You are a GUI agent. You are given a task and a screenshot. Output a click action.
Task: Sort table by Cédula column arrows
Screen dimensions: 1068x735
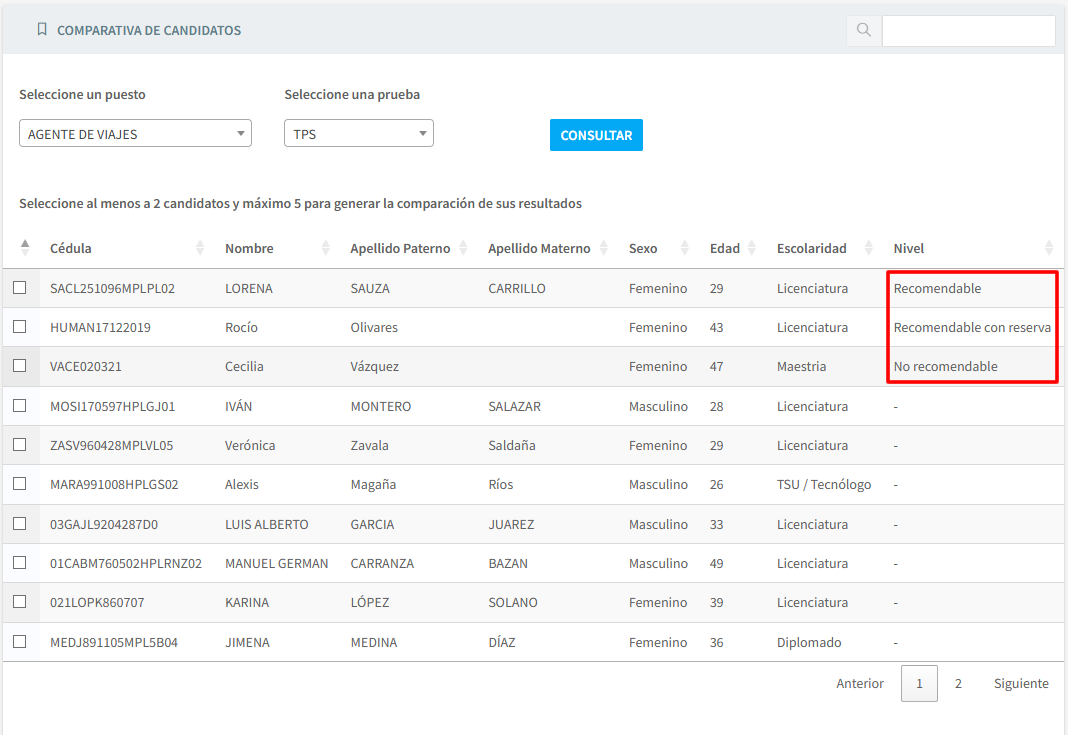pyautogui.click(x=200, y=248)
